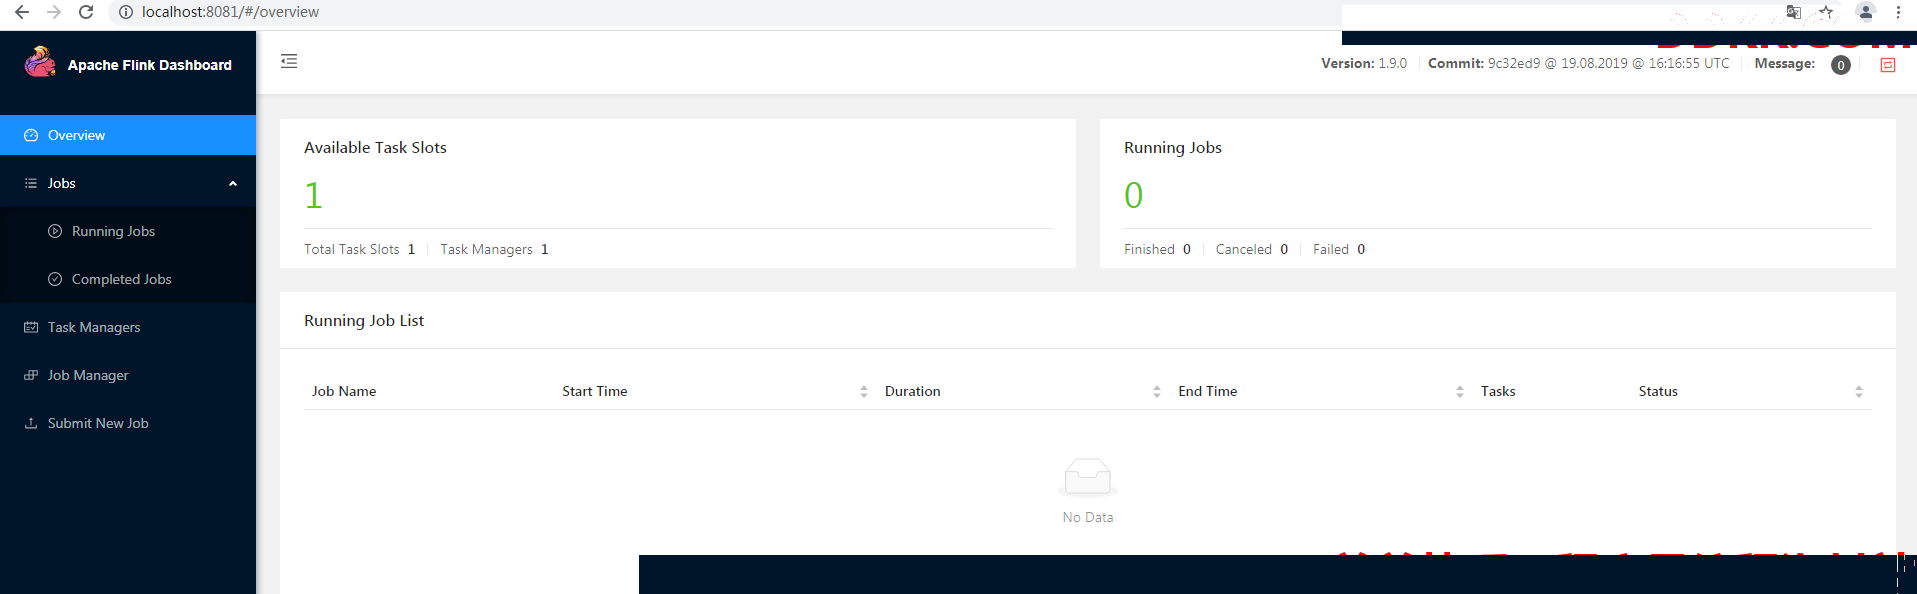Click the Submit New Job upload icon
The height and width of the screenshot is (594, 1917).
point(31,423)
